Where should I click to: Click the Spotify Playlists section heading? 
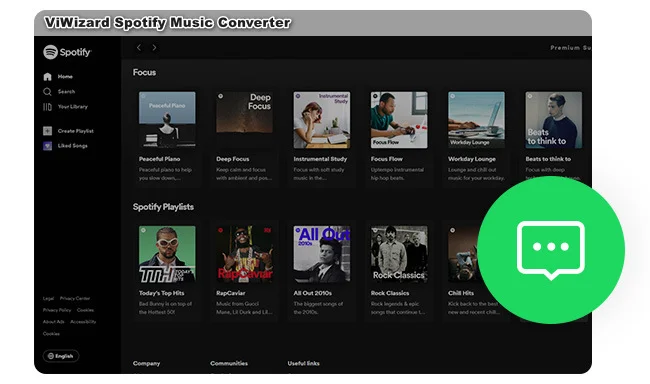pyautogui.click(x=163, y=207)
